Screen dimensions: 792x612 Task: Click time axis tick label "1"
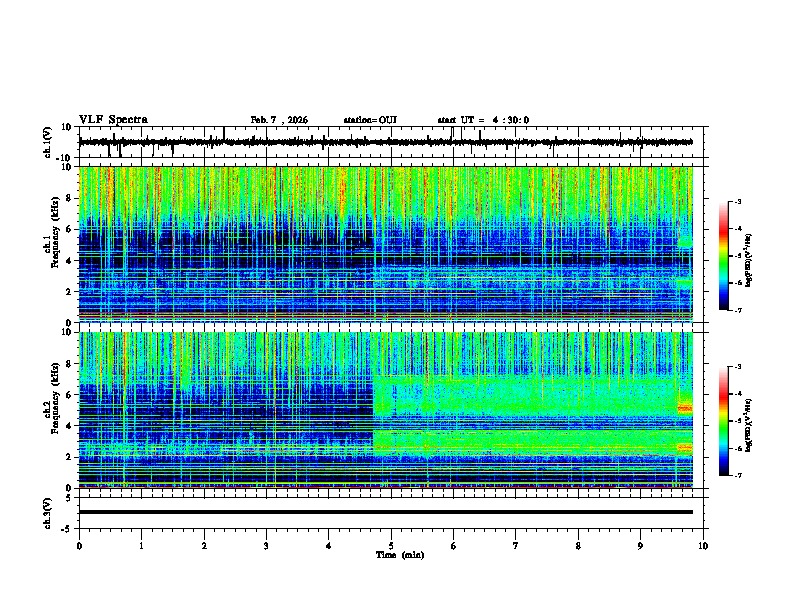(x=141, y=546)
